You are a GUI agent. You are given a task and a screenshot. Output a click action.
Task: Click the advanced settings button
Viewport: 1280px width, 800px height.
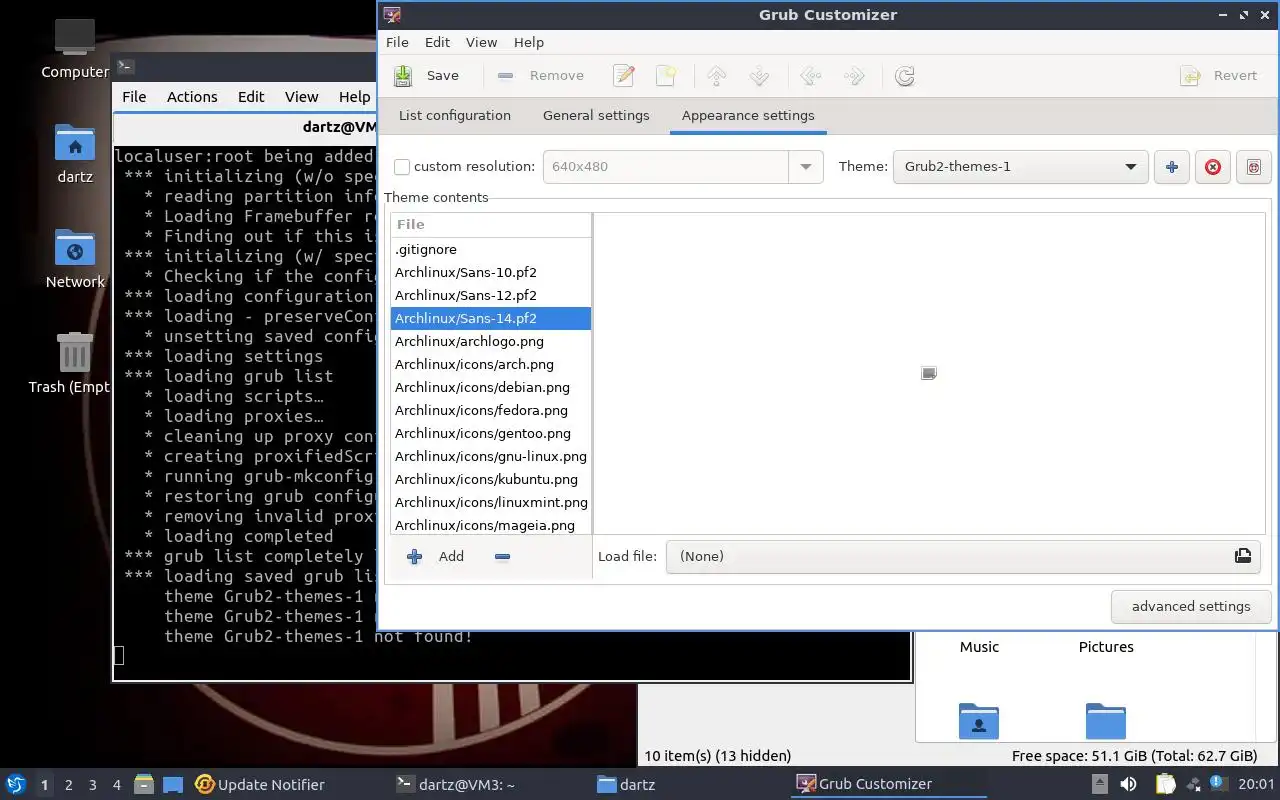[x=1191, y=606]
